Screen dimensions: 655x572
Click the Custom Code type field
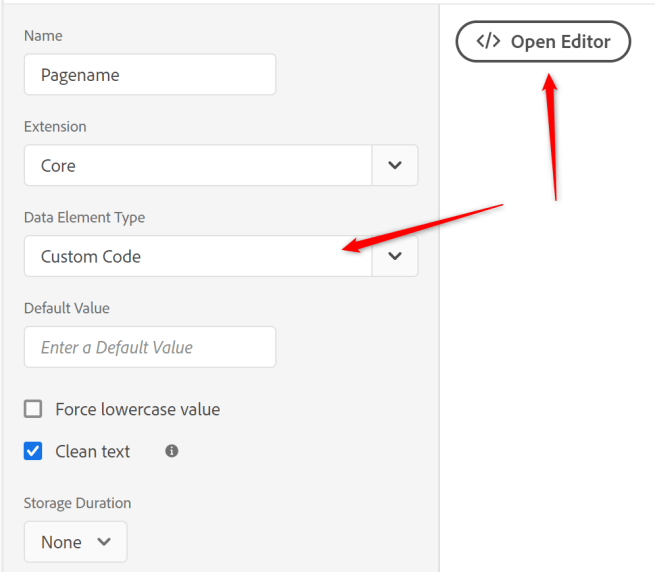pos(198,256)
